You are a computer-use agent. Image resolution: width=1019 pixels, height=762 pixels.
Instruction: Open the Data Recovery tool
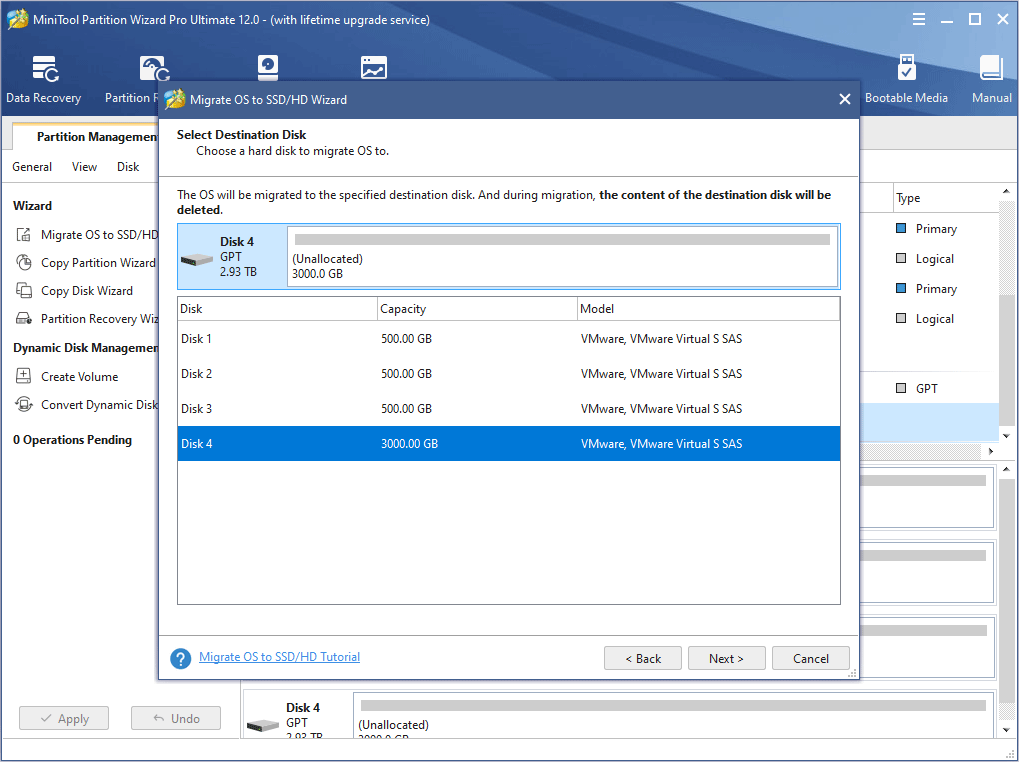pos(44,79)
